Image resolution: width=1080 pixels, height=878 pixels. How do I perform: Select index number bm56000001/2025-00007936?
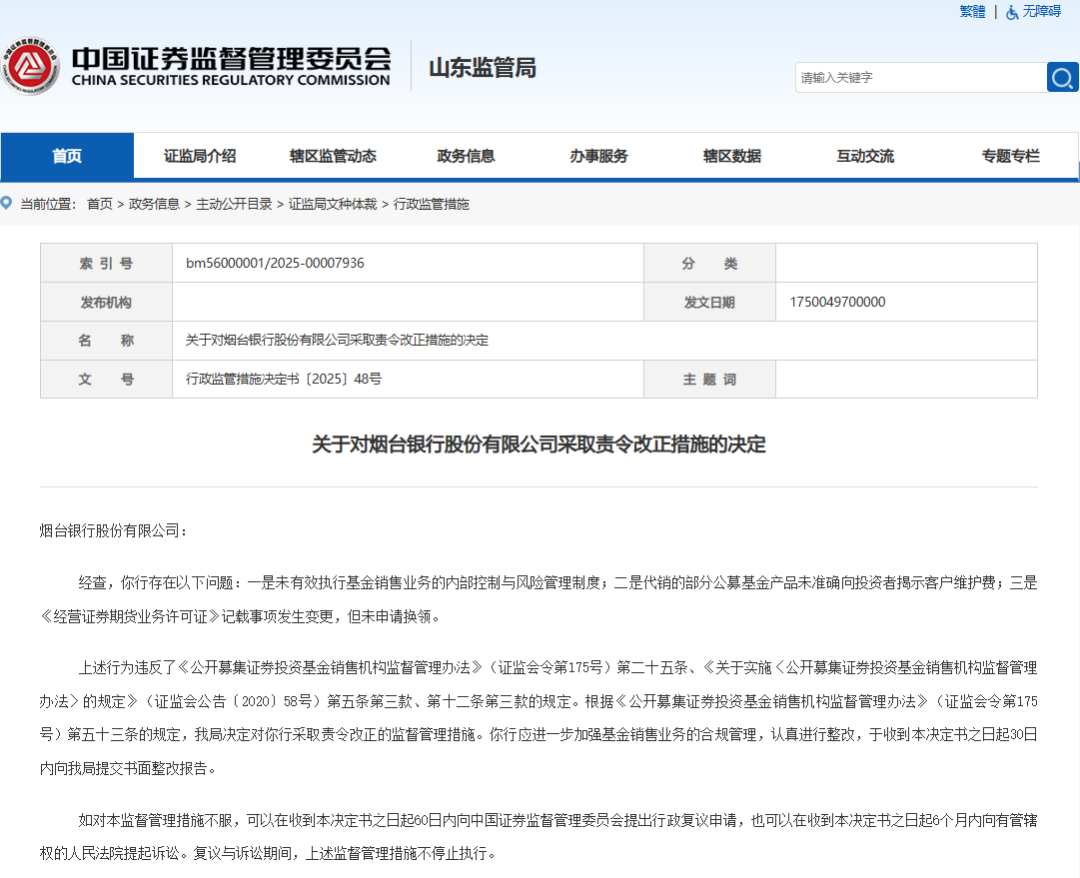pos(275,263)
